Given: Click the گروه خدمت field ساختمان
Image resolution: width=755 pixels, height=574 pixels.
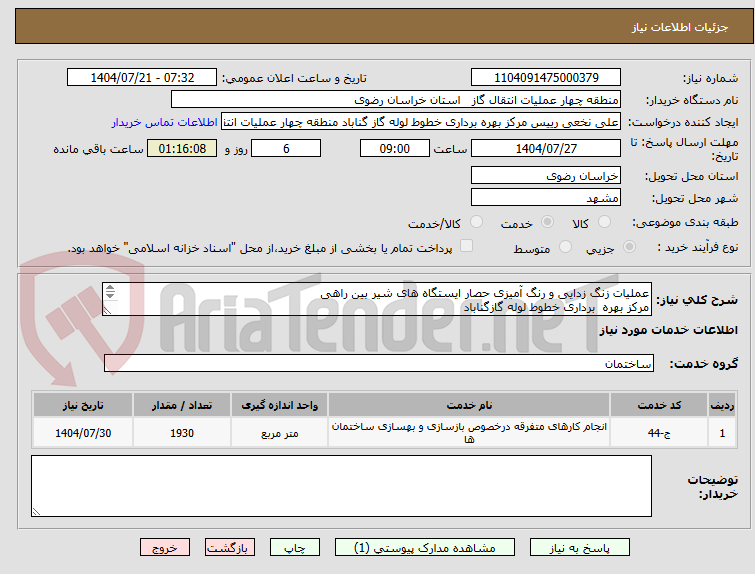Looking at the screenshot, I should (x=379, y=363).
